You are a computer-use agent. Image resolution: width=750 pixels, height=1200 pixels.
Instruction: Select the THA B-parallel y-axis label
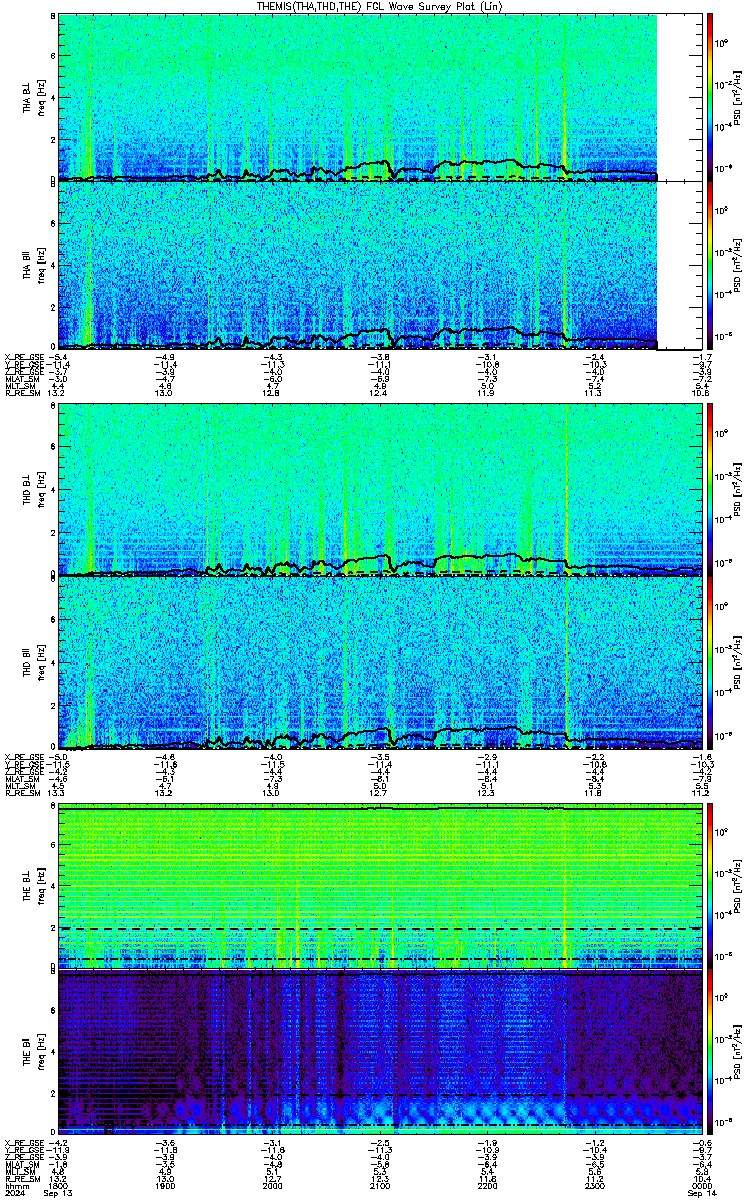coord(27,264)
